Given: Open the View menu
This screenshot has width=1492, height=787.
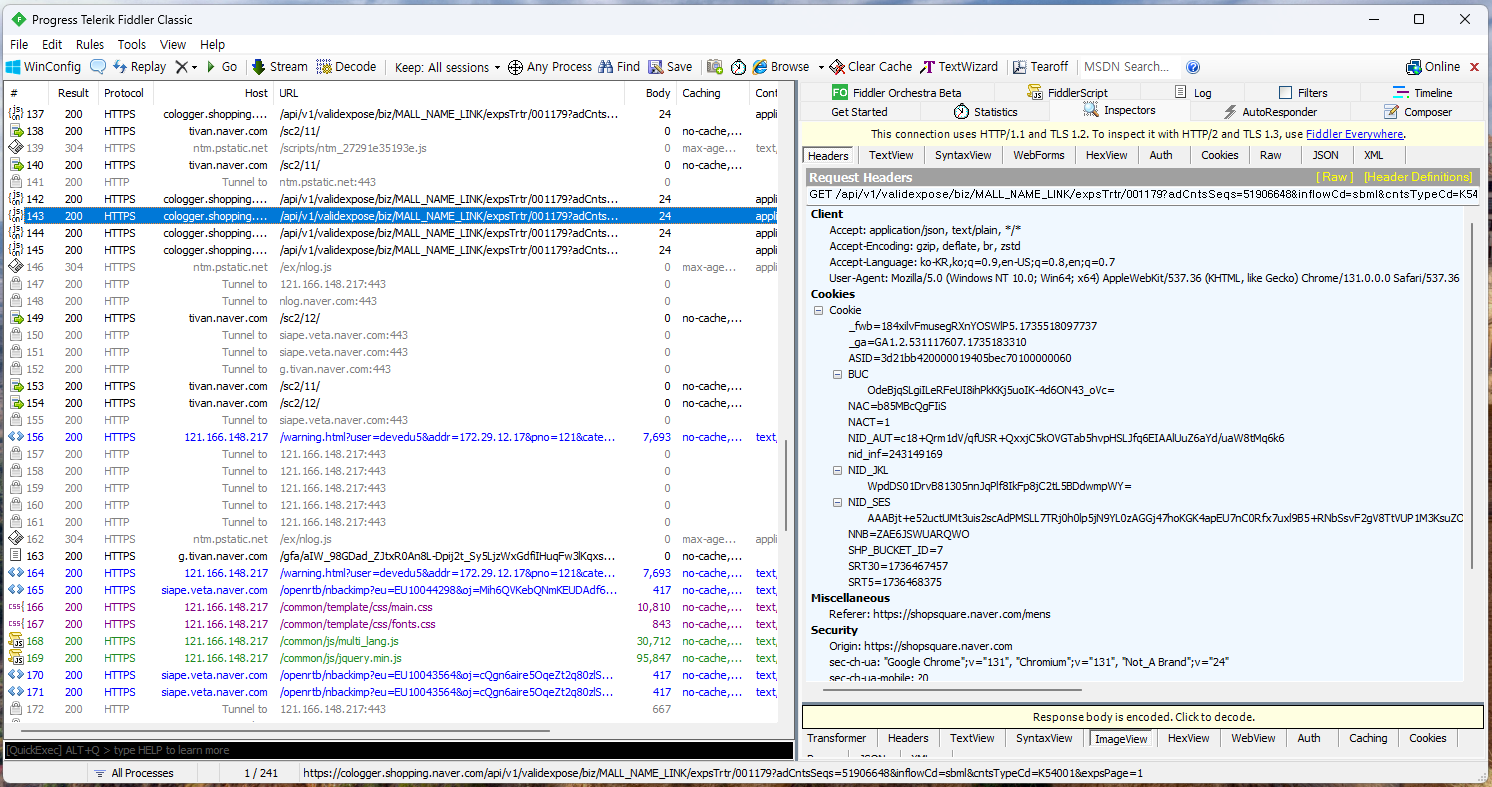Looking at the screenshot, I should [x=173, y=45].
